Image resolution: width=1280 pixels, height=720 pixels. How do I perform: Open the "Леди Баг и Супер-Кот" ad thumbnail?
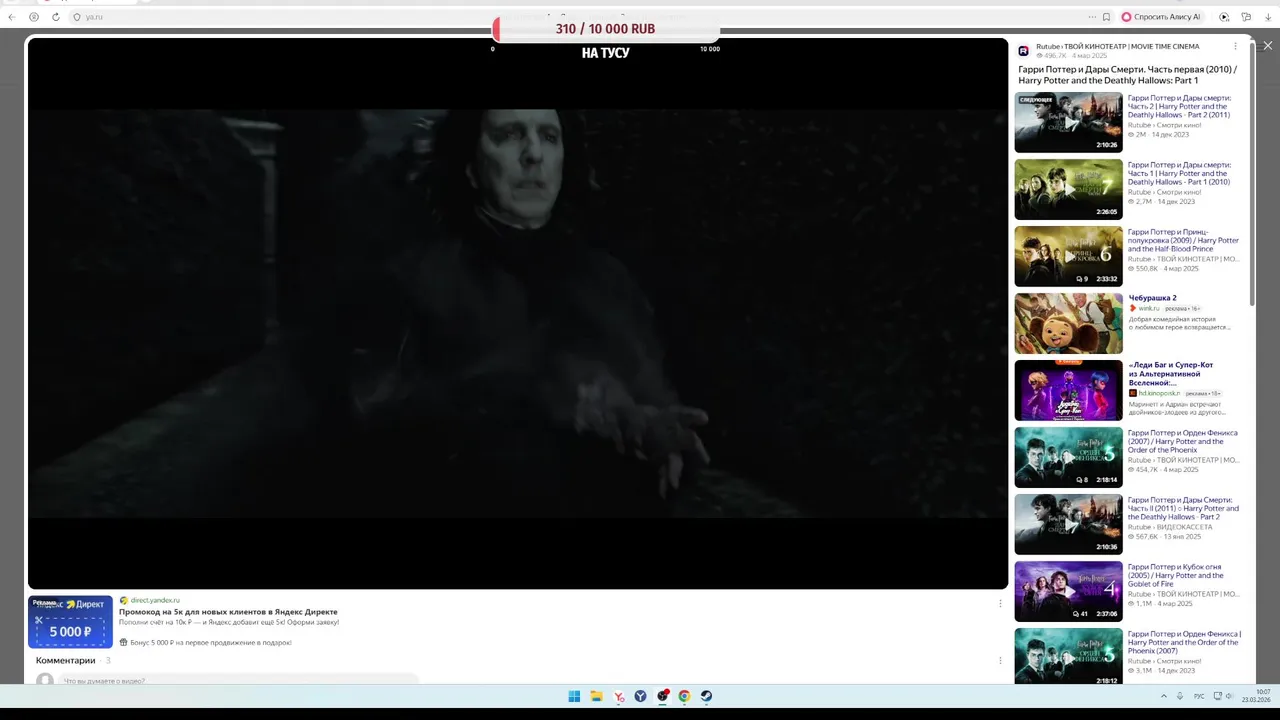point(1068,390)
